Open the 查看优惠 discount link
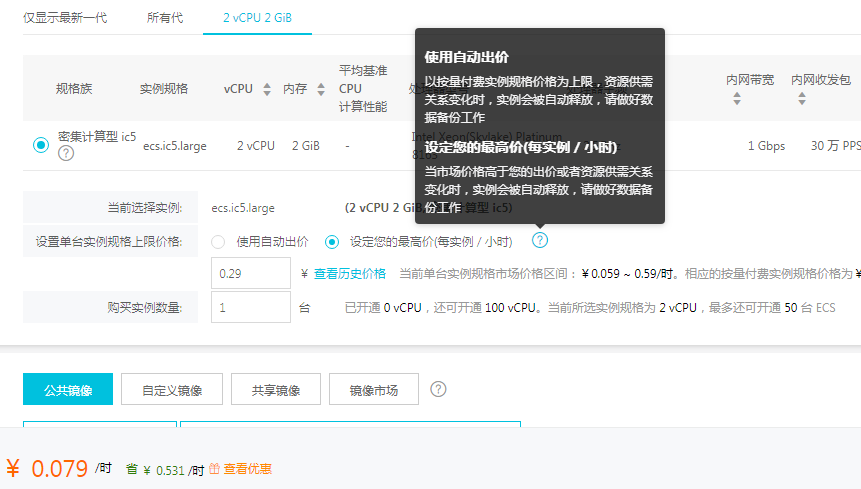This screenshot has width=861, height=489. click(247, 469)
